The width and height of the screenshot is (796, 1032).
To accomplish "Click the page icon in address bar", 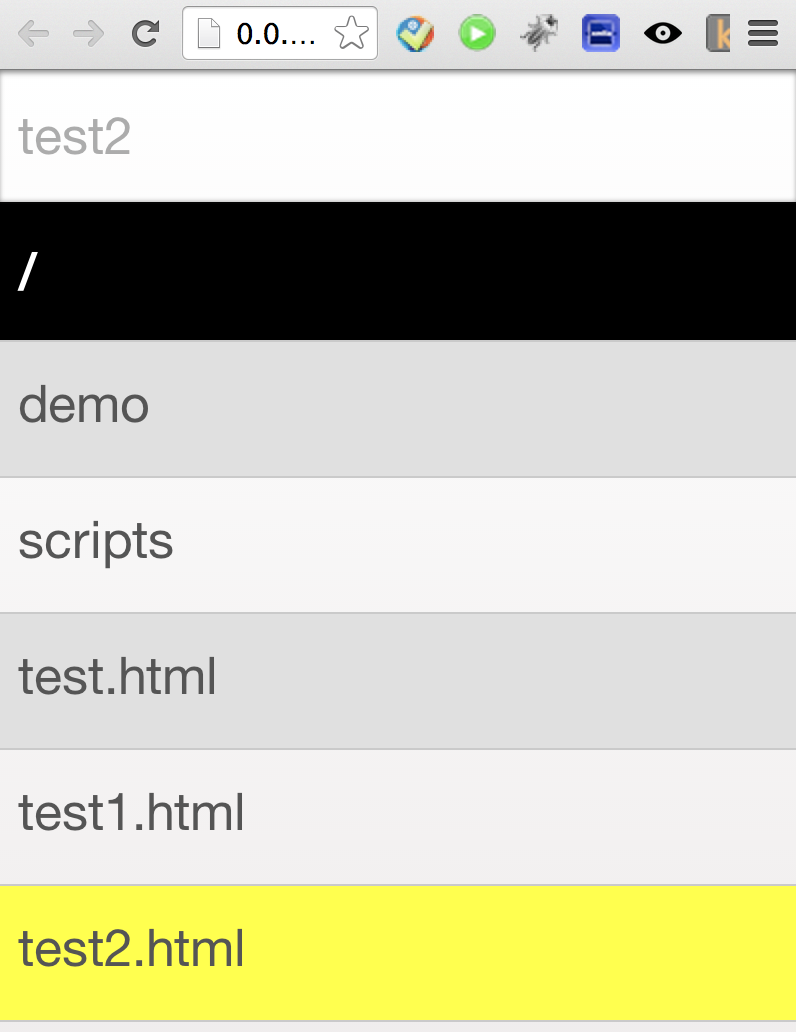I will [x=208, y=34].
